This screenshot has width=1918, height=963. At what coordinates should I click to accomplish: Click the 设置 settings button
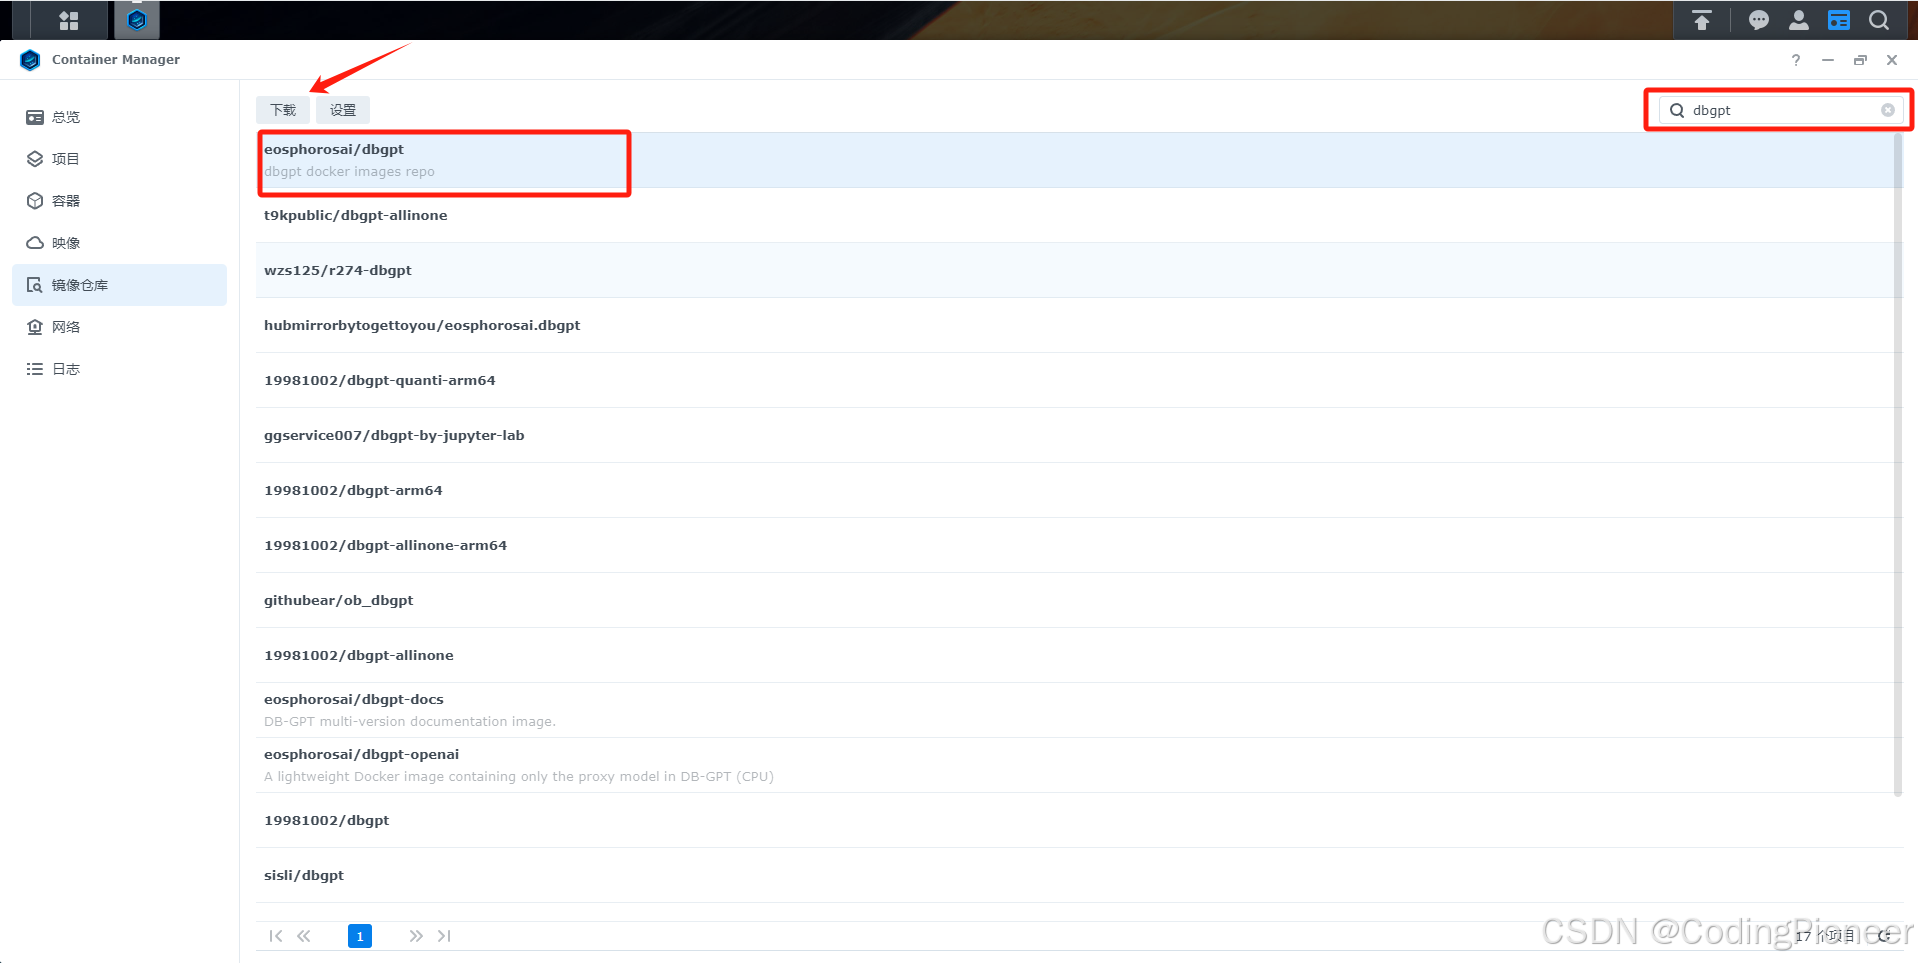(x=343, y=110)
